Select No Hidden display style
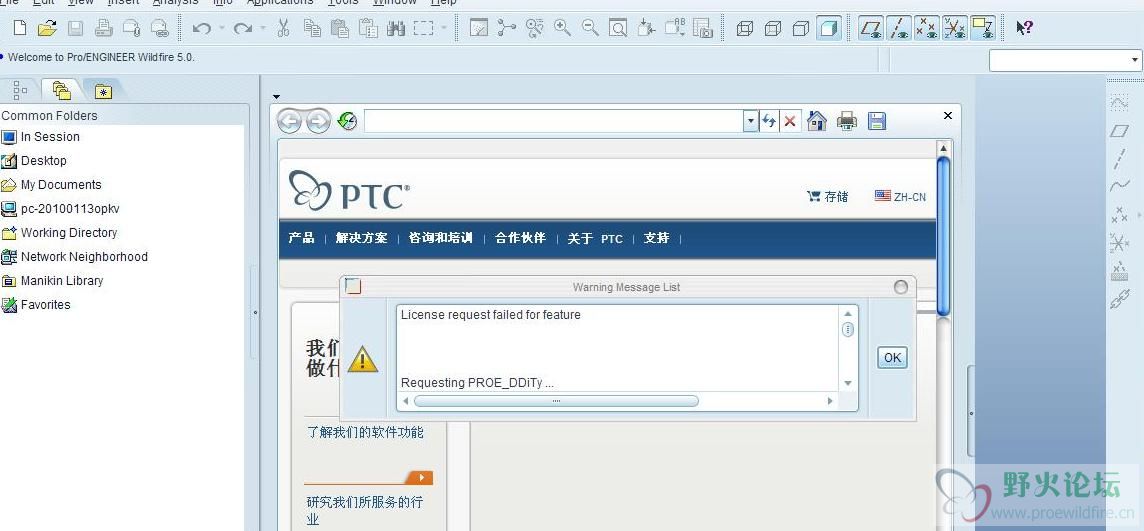1144x531 pixels. 800,28
